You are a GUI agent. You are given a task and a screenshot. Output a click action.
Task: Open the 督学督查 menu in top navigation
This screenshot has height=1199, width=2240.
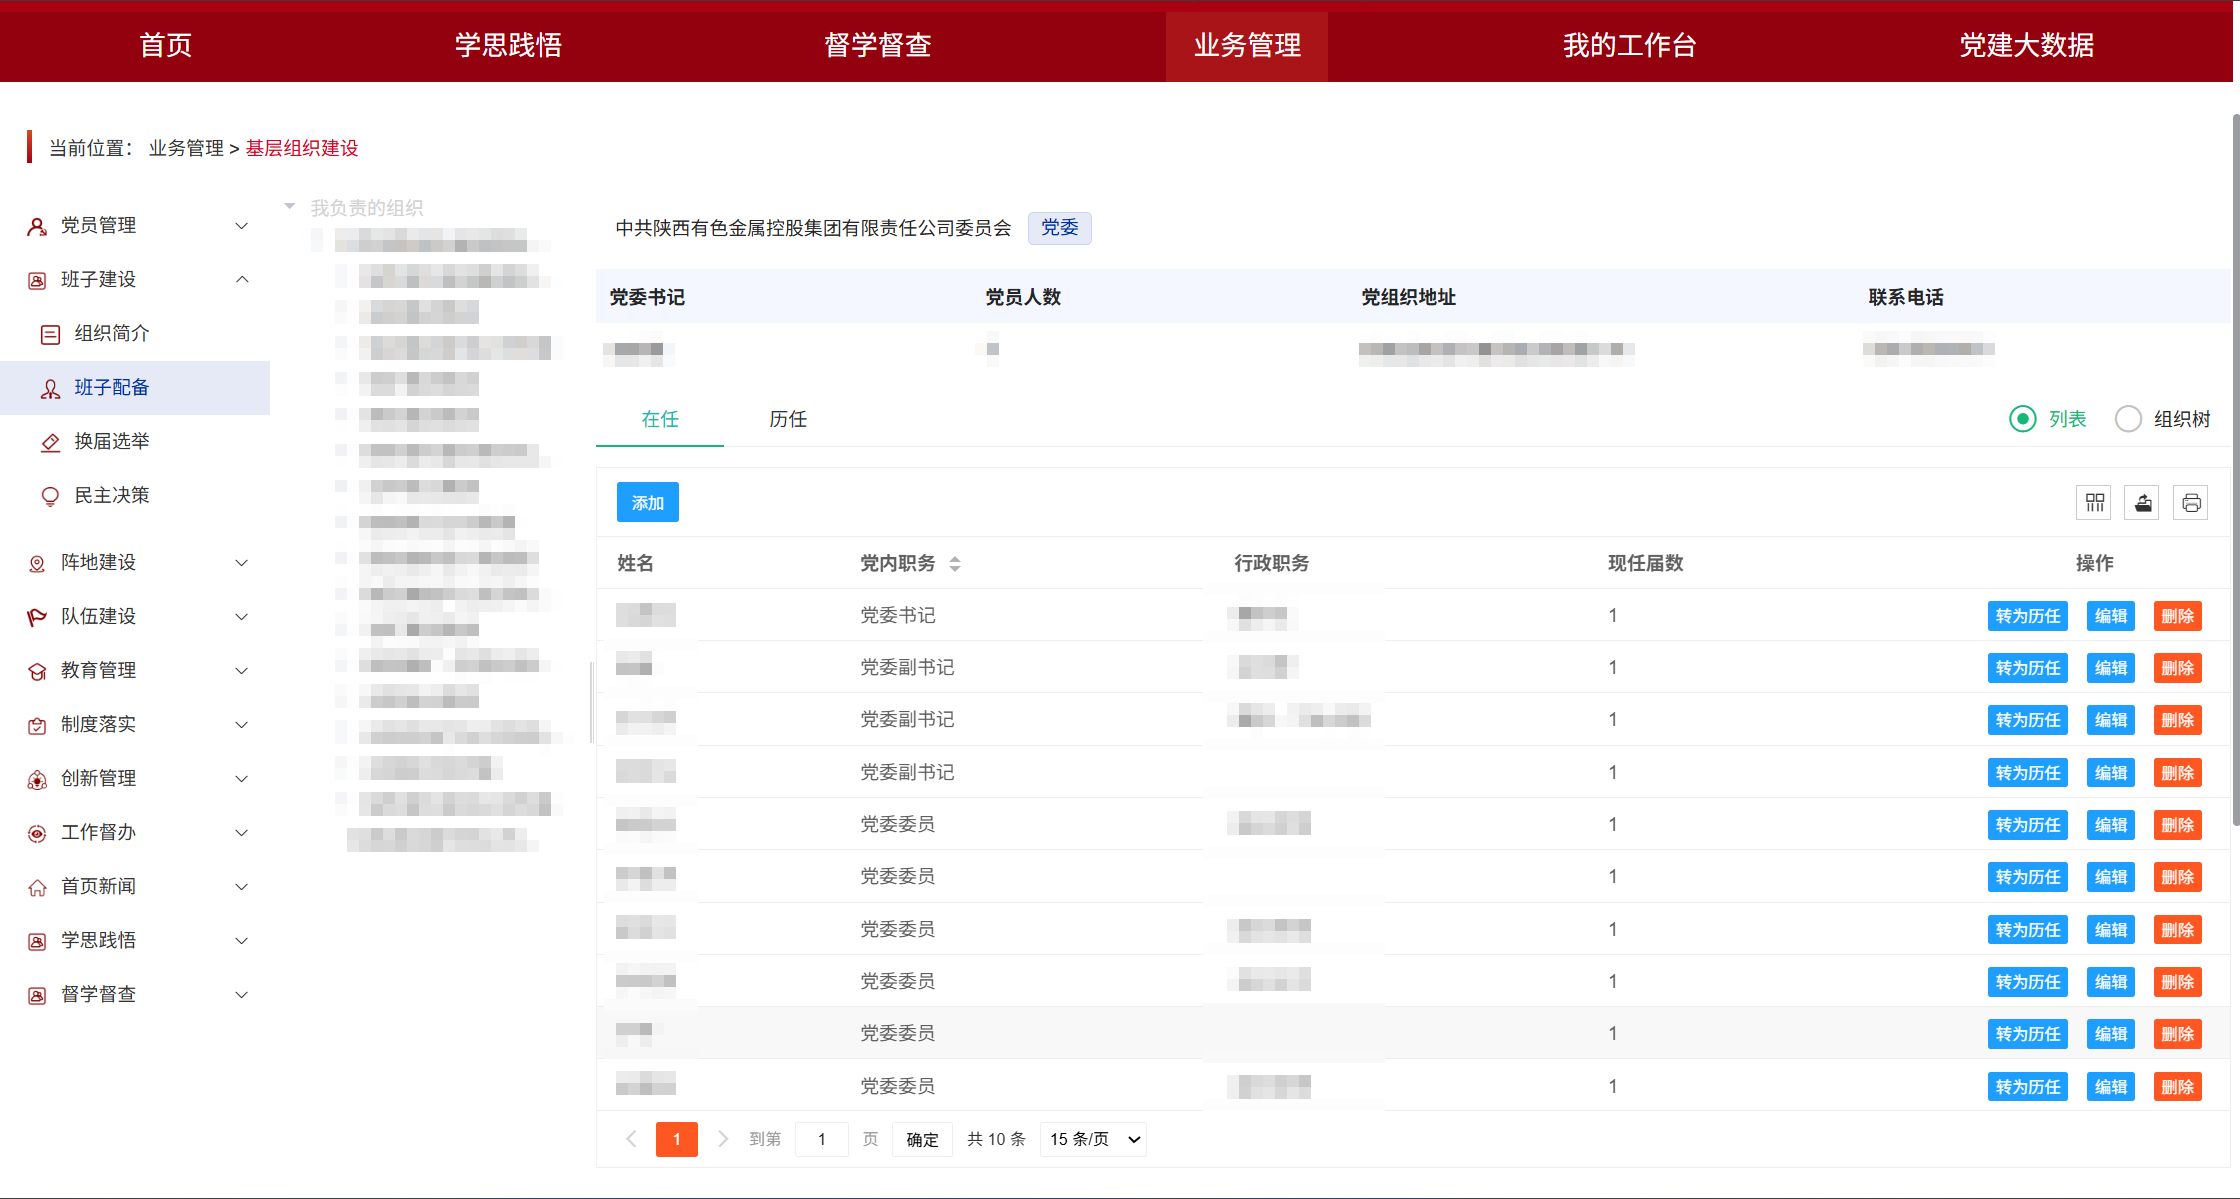click(879, 44)
